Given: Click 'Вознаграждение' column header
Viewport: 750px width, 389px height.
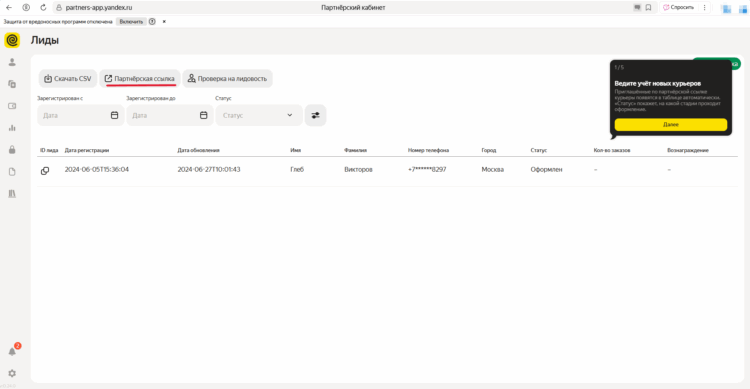Looking at the screenshot, I should 688,150.
